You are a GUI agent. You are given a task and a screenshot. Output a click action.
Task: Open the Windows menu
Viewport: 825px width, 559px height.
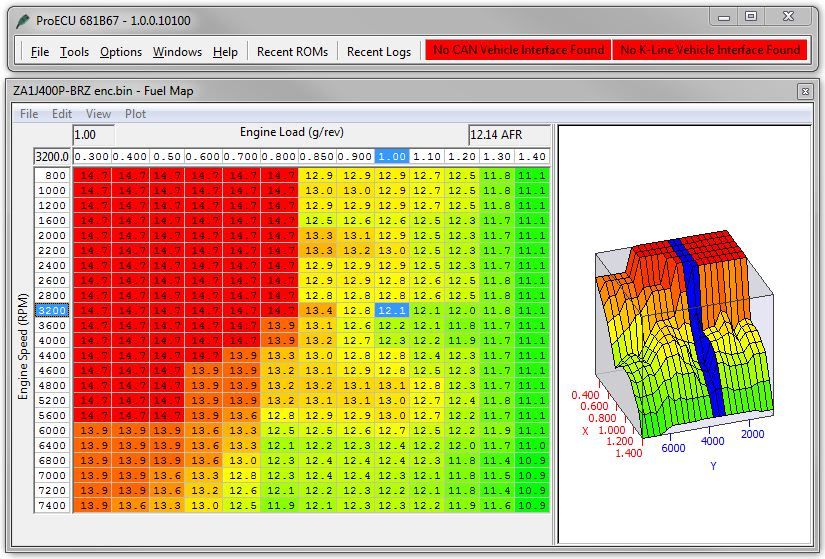177,51
